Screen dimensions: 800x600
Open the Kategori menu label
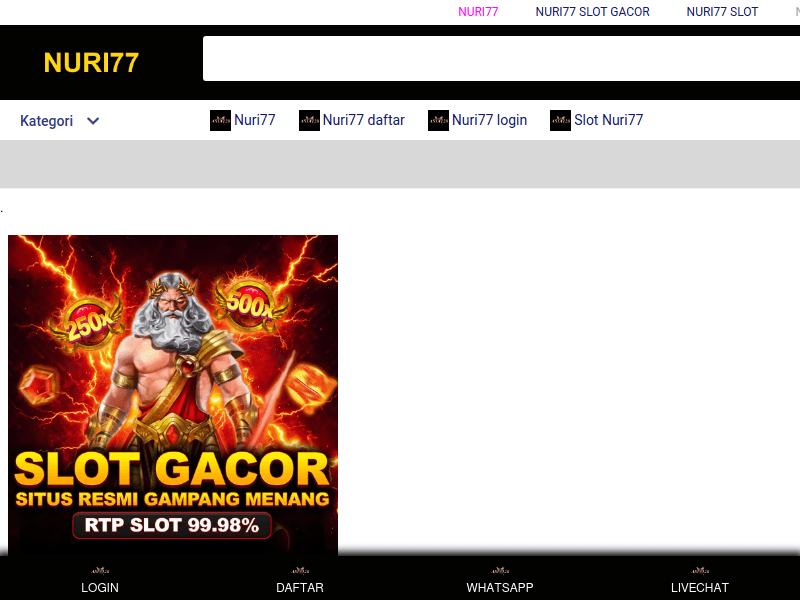click(46, 121)
